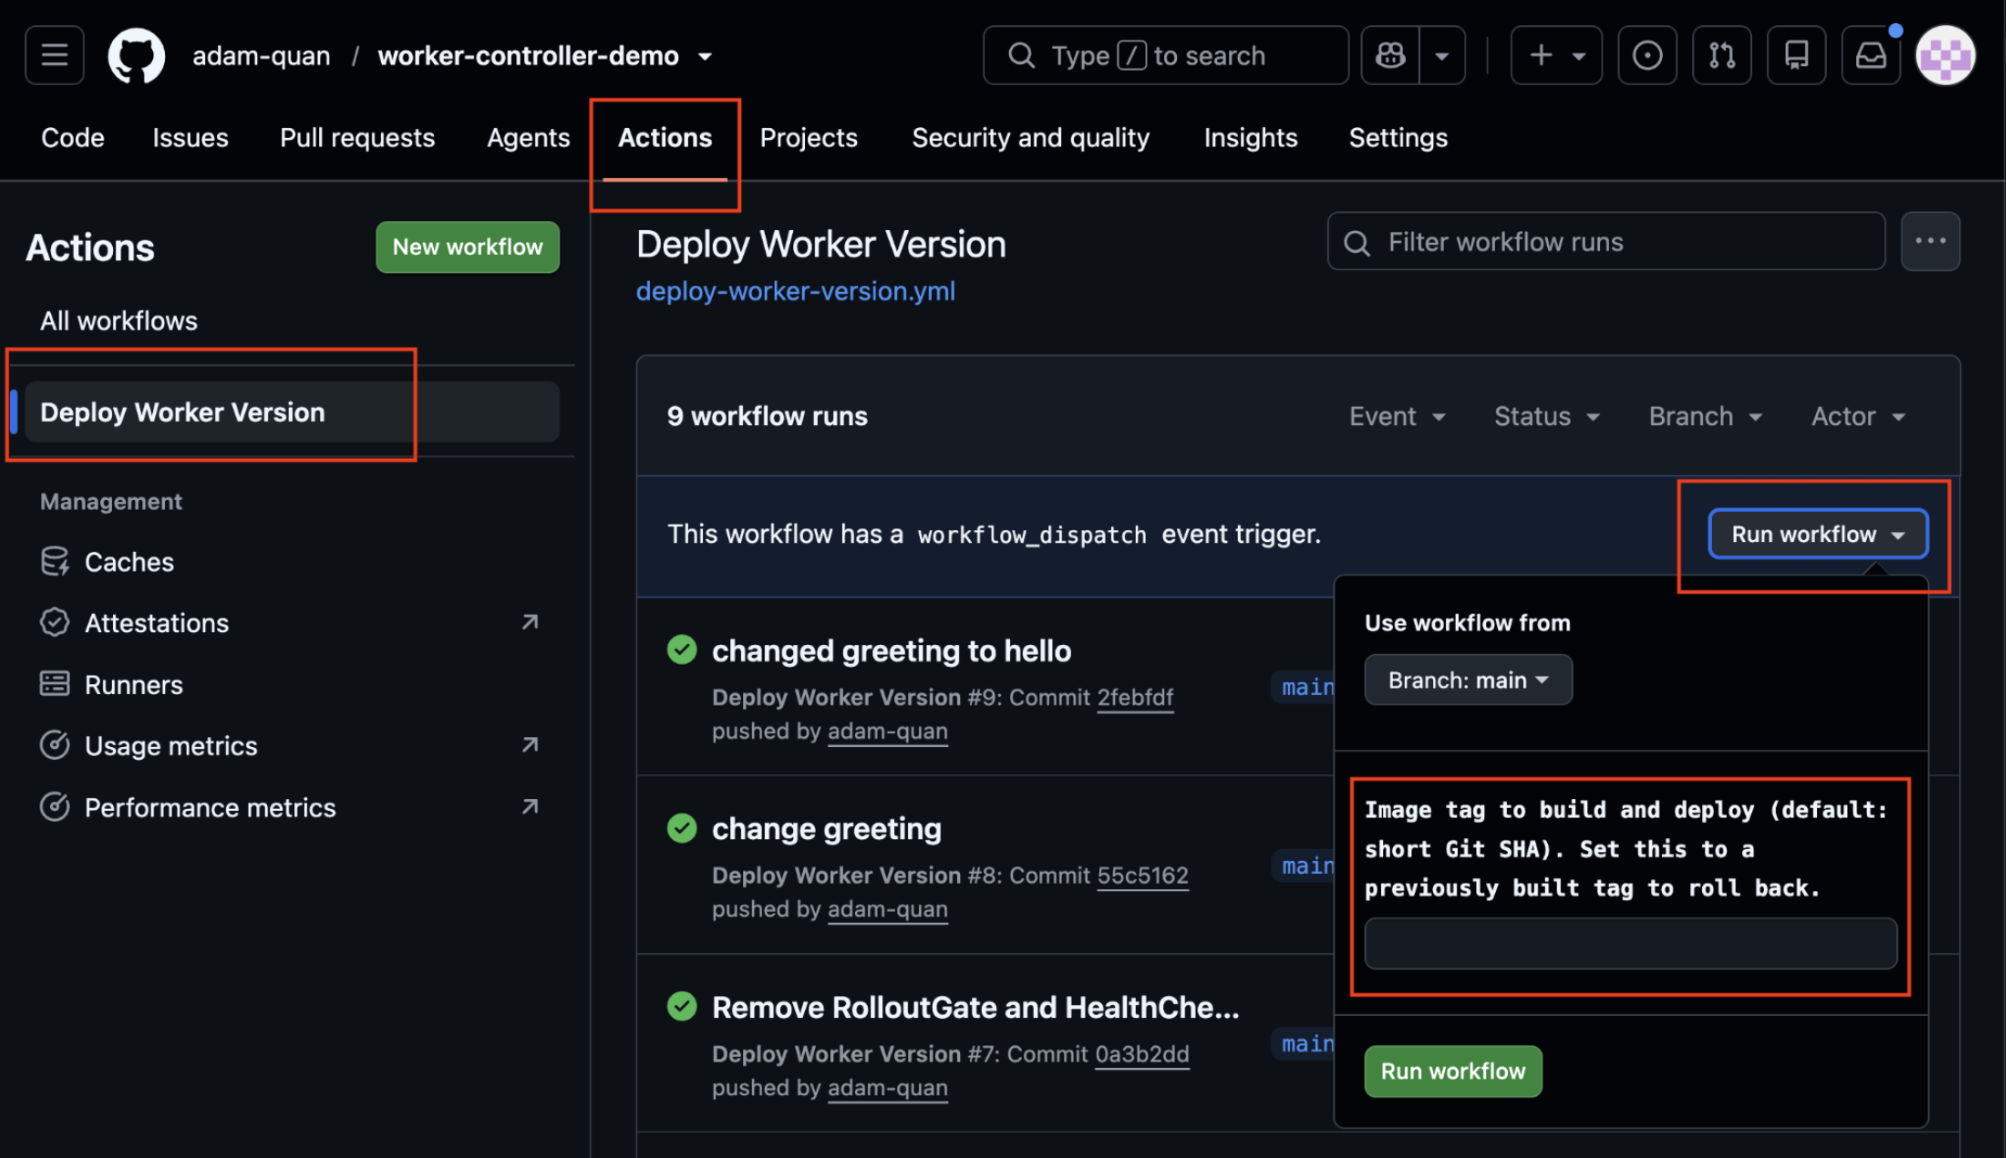
Task: Open the create new plus menu
Action: click(x=1556, y=55)
